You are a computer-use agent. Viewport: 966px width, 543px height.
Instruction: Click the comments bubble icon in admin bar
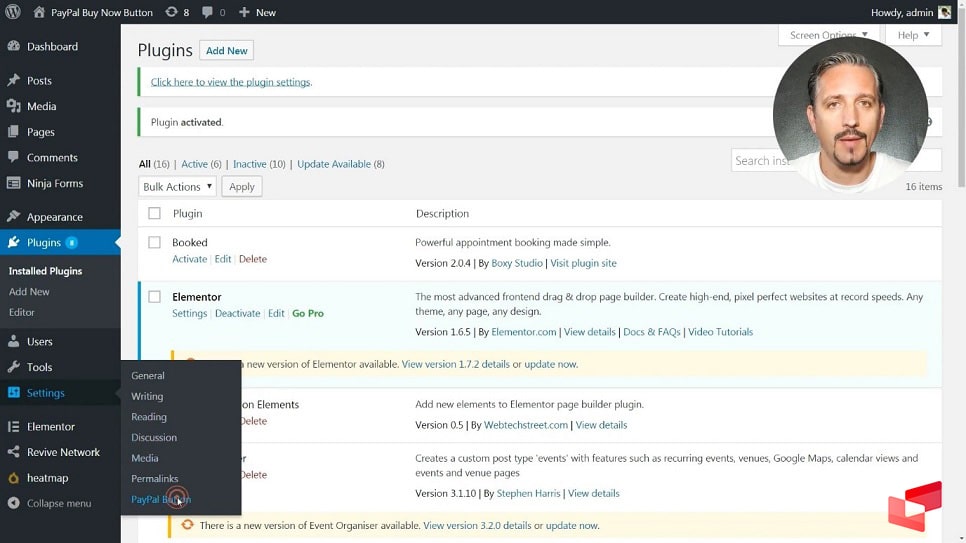(x=208, y=12)
